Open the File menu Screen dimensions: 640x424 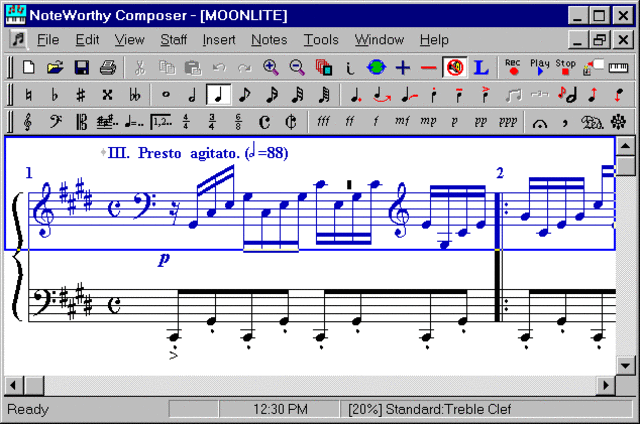(48, 40)
